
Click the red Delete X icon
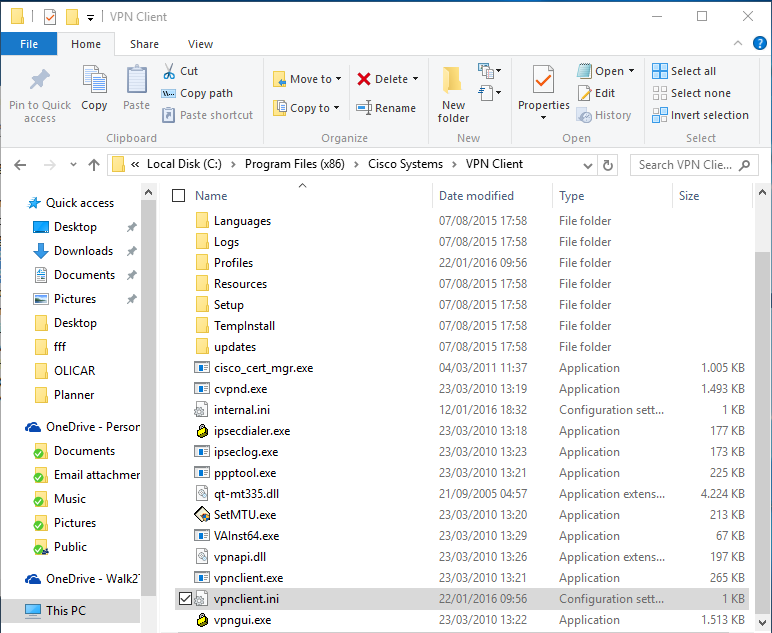364,79
